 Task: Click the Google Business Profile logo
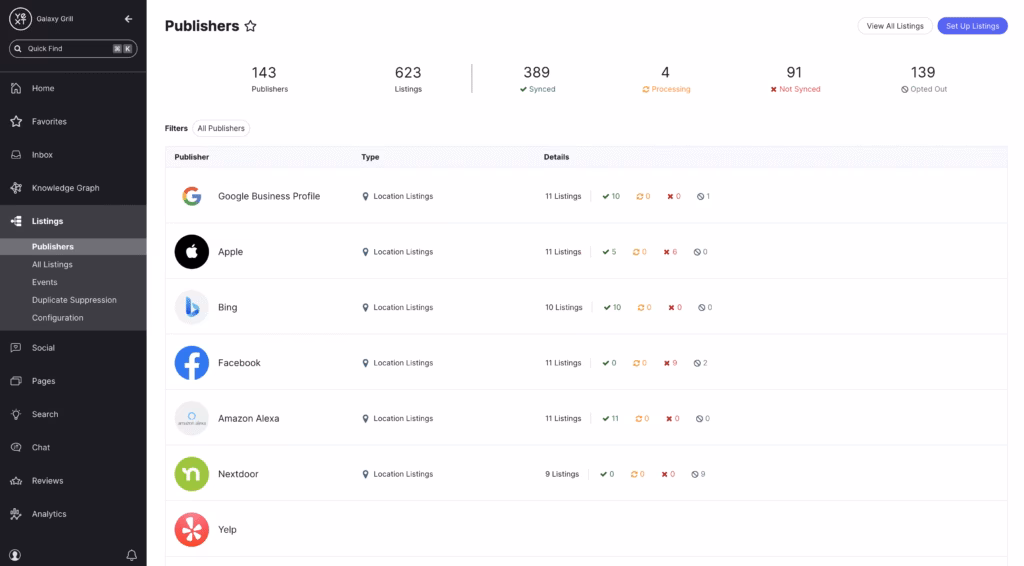coord(191,196)
